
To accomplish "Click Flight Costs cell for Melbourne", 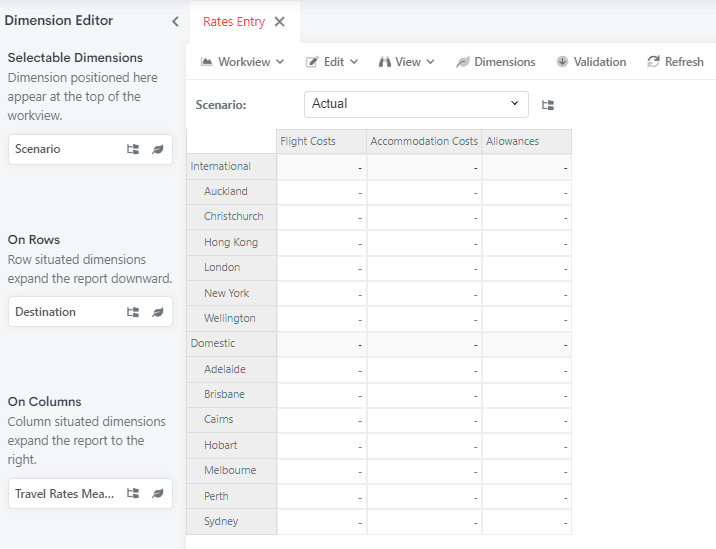I will click(x=321, y=471).
